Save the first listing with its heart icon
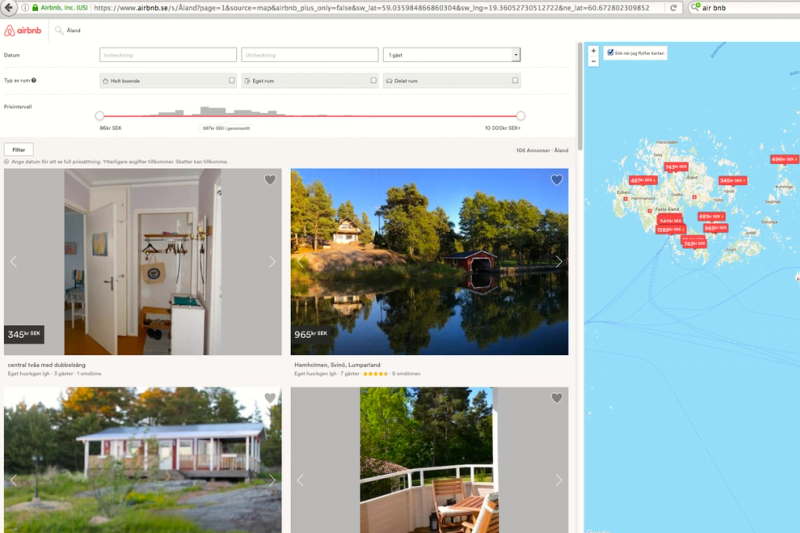The image size is (800, 533). [x=270, y=180]
